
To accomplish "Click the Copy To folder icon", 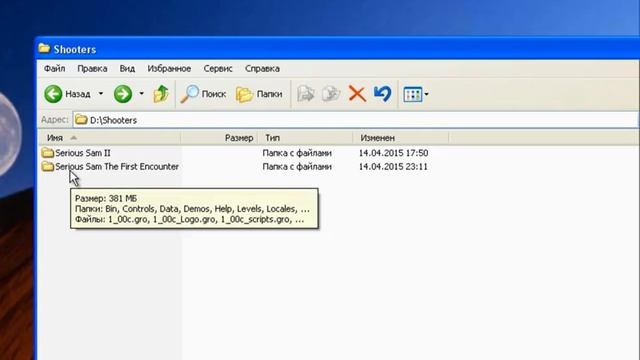I will [331, 94].
